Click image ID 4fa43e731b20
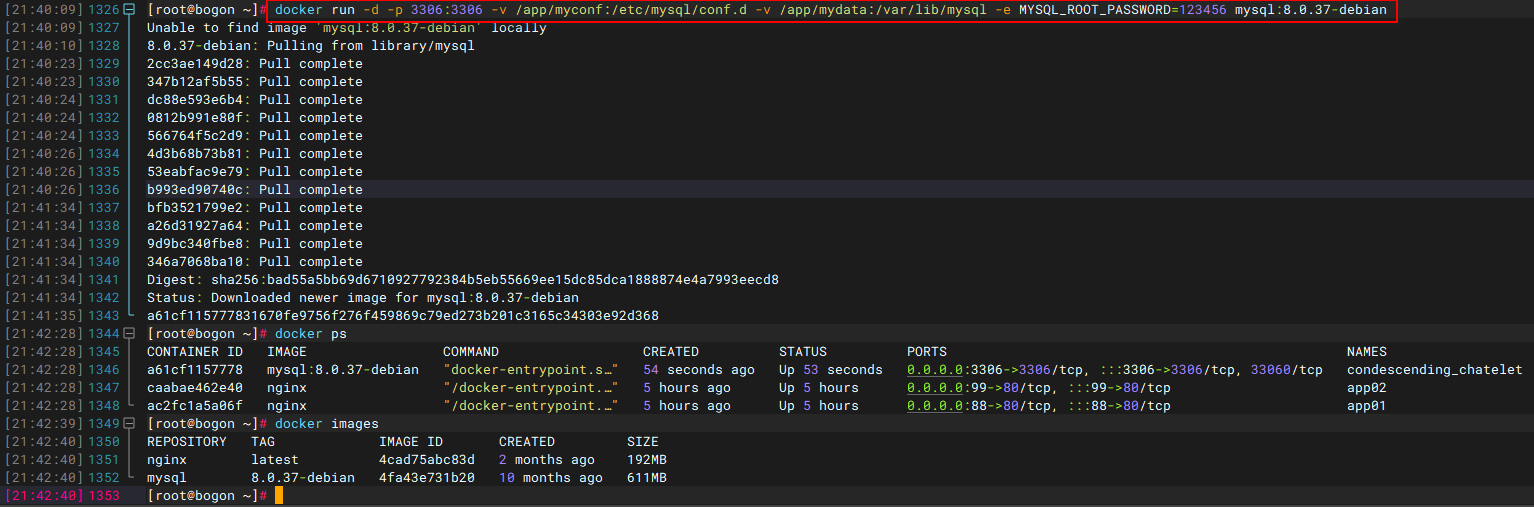This screenshot has width=1534, height=507. pos(427,478)
